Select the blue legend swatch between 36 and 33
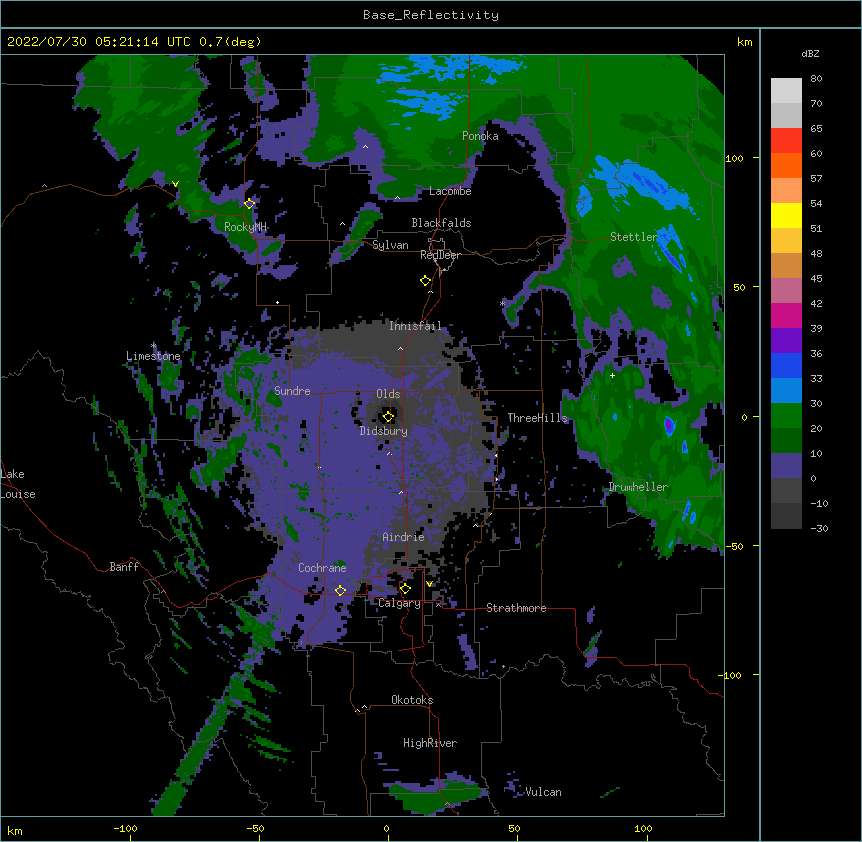The image size is (862, 842). click(786, 365)
